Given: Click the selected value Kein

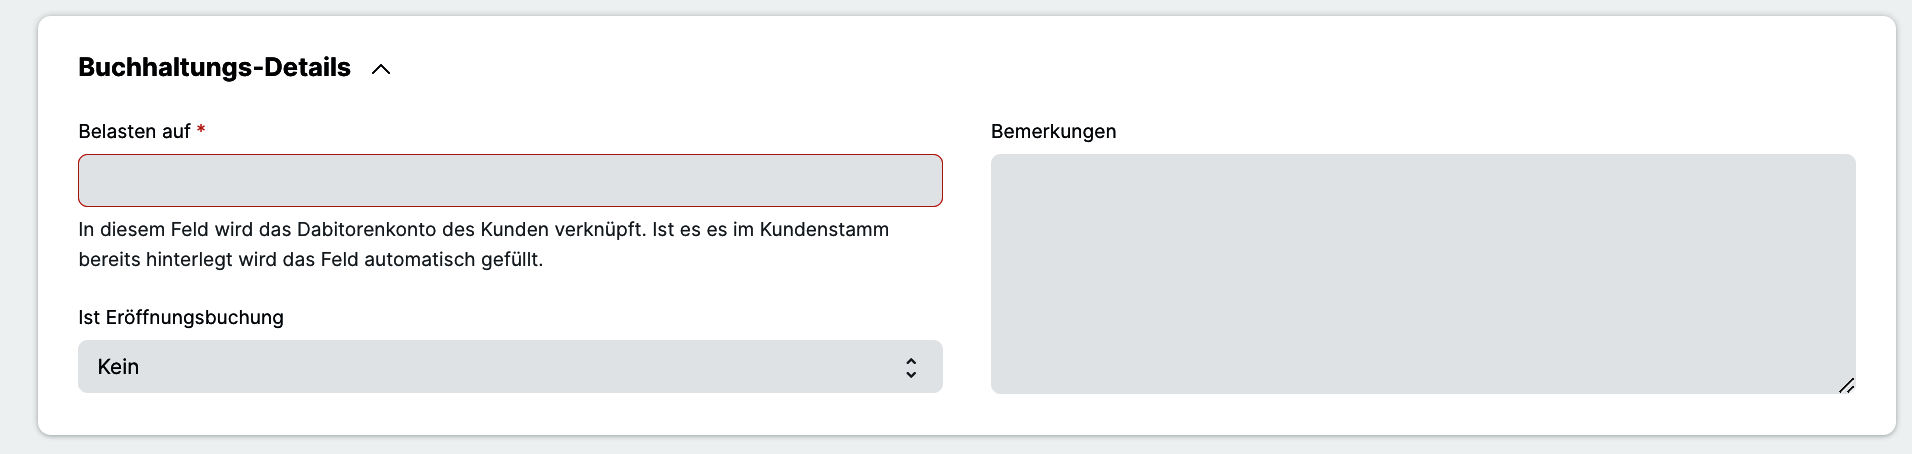Looking at the screenshot, I should [118, 367].
